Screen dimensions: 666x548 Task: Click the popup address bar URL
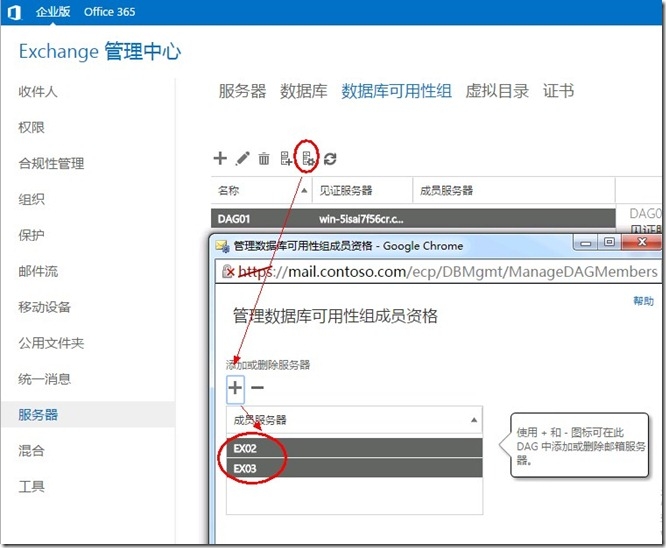tap(447, 271)
